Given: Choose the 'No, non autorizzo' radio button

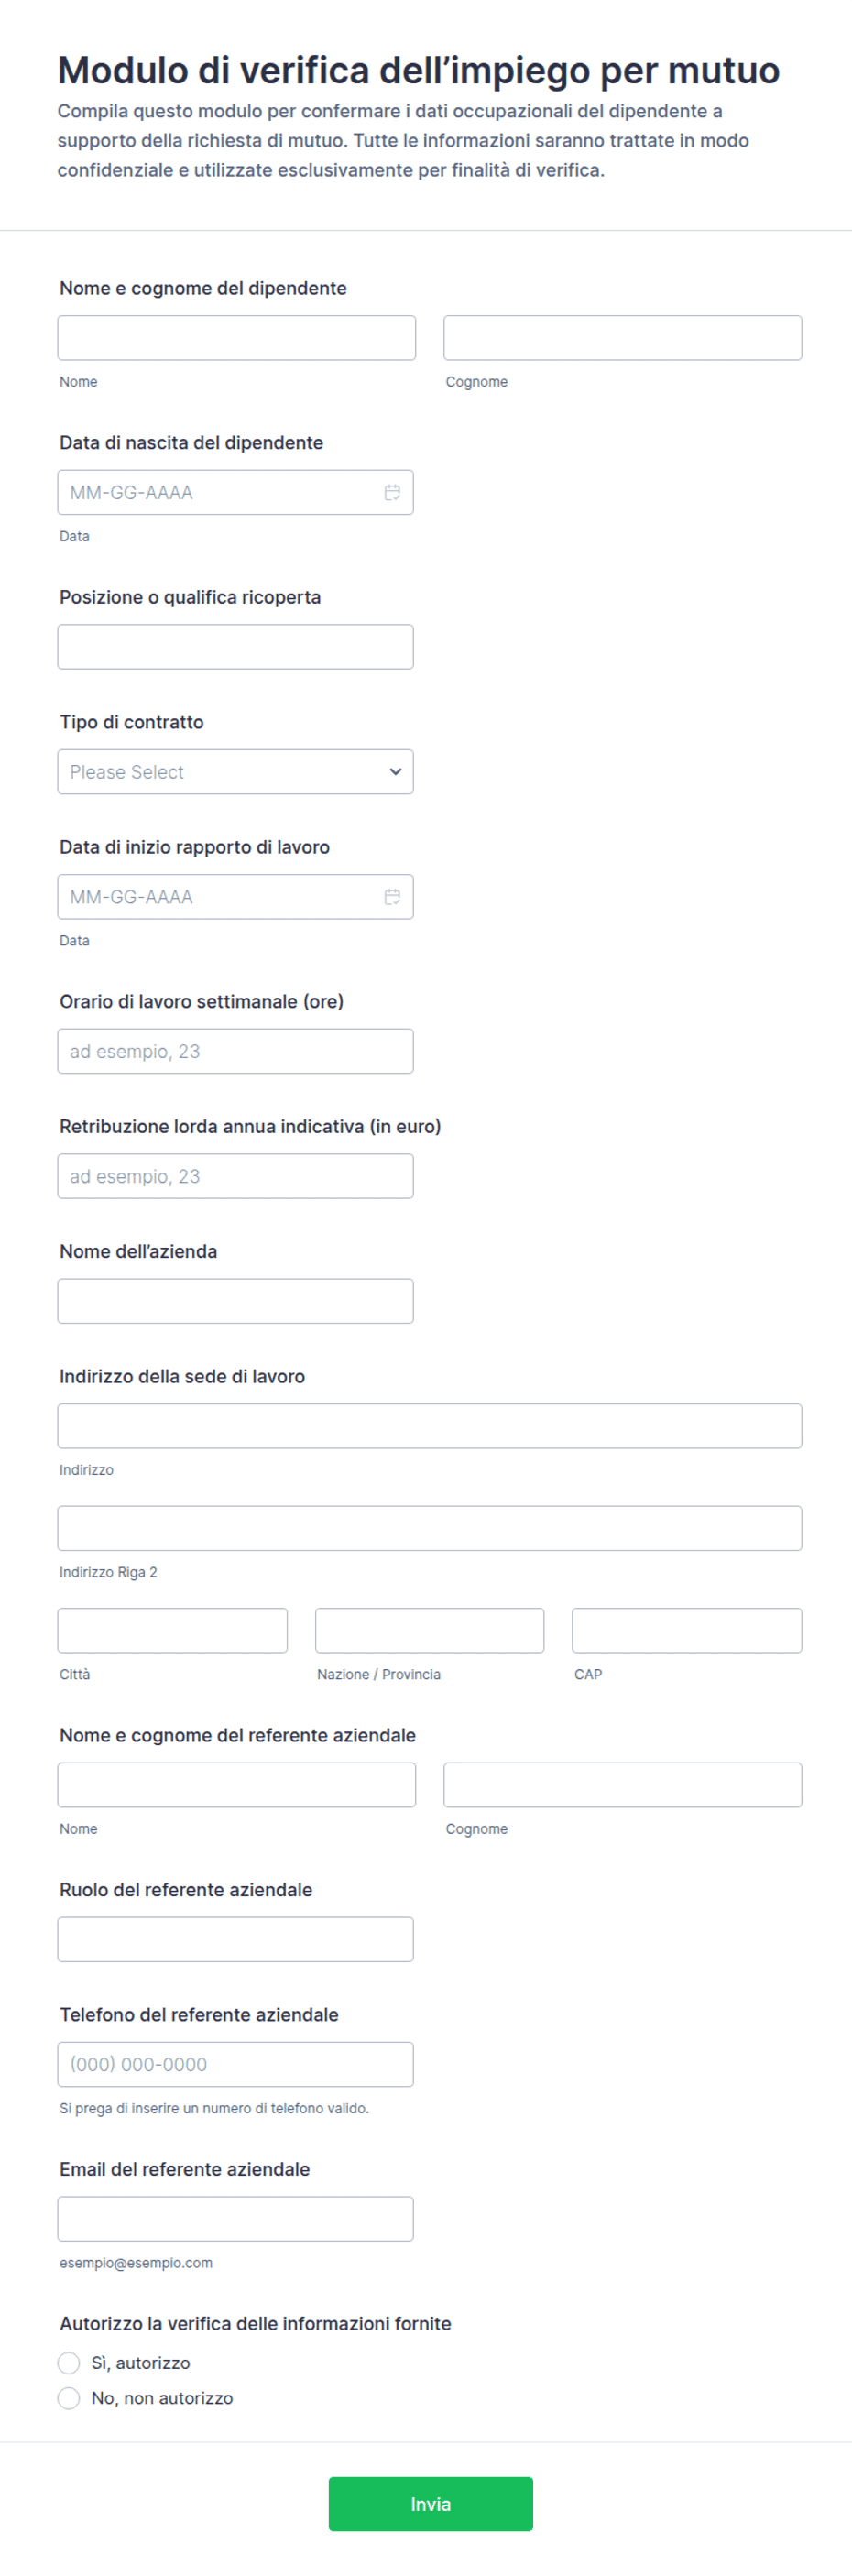Looking at the screenshot, I should (69, 2398).
